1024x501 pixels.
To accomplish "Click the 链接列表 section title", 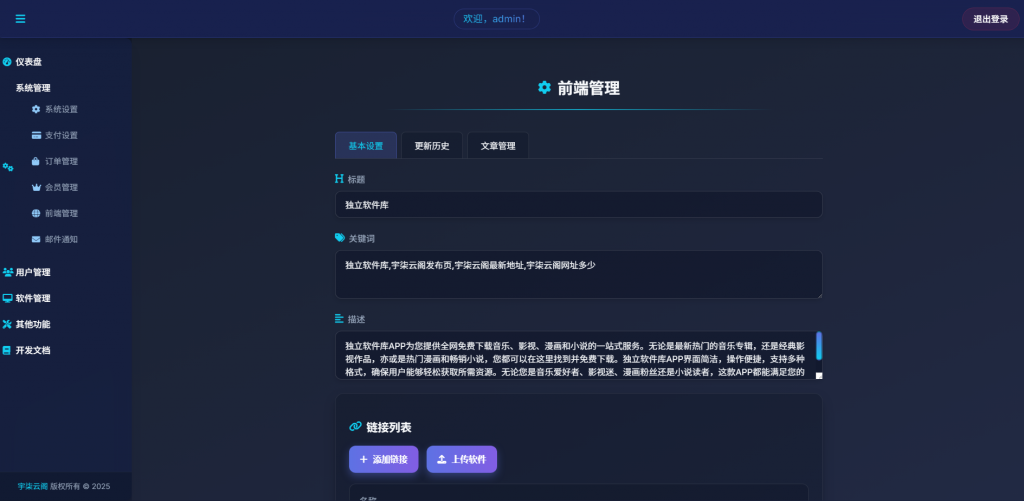I will pos(389,427).
